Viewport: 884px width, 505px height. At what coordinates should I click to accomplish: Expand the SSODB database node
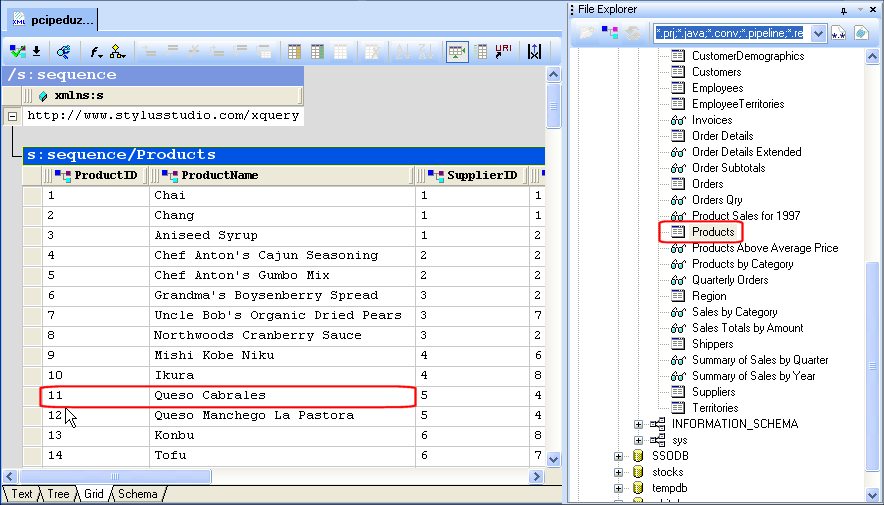(x=618, y=456)
